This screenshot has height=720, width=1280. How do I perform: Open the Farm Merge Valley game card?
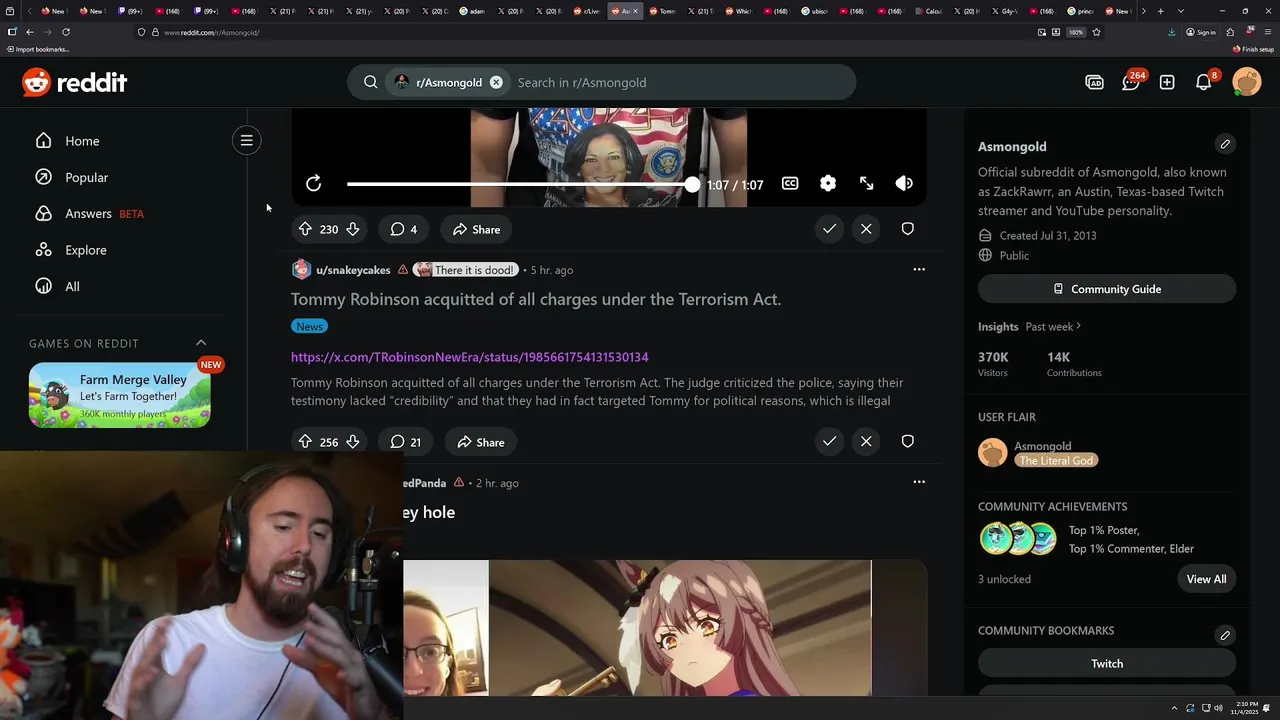(120, 395)
